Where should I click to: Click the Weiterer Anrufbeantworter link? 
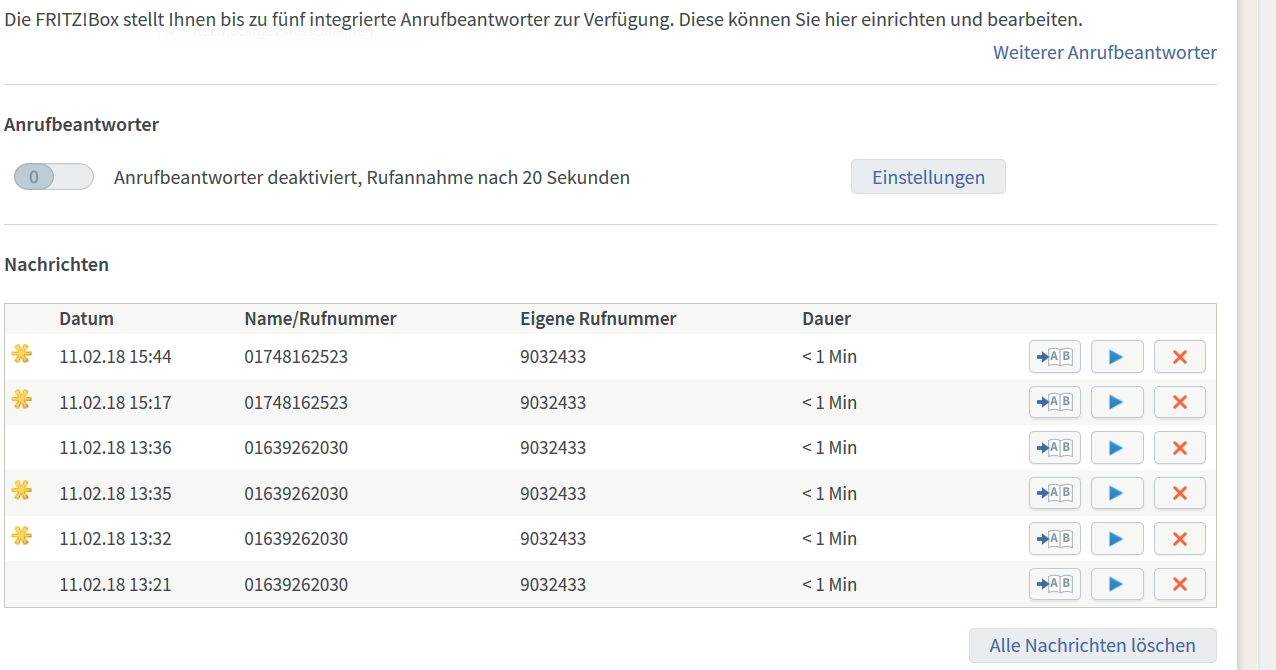pyautogui.click(x=1104, y=53)
